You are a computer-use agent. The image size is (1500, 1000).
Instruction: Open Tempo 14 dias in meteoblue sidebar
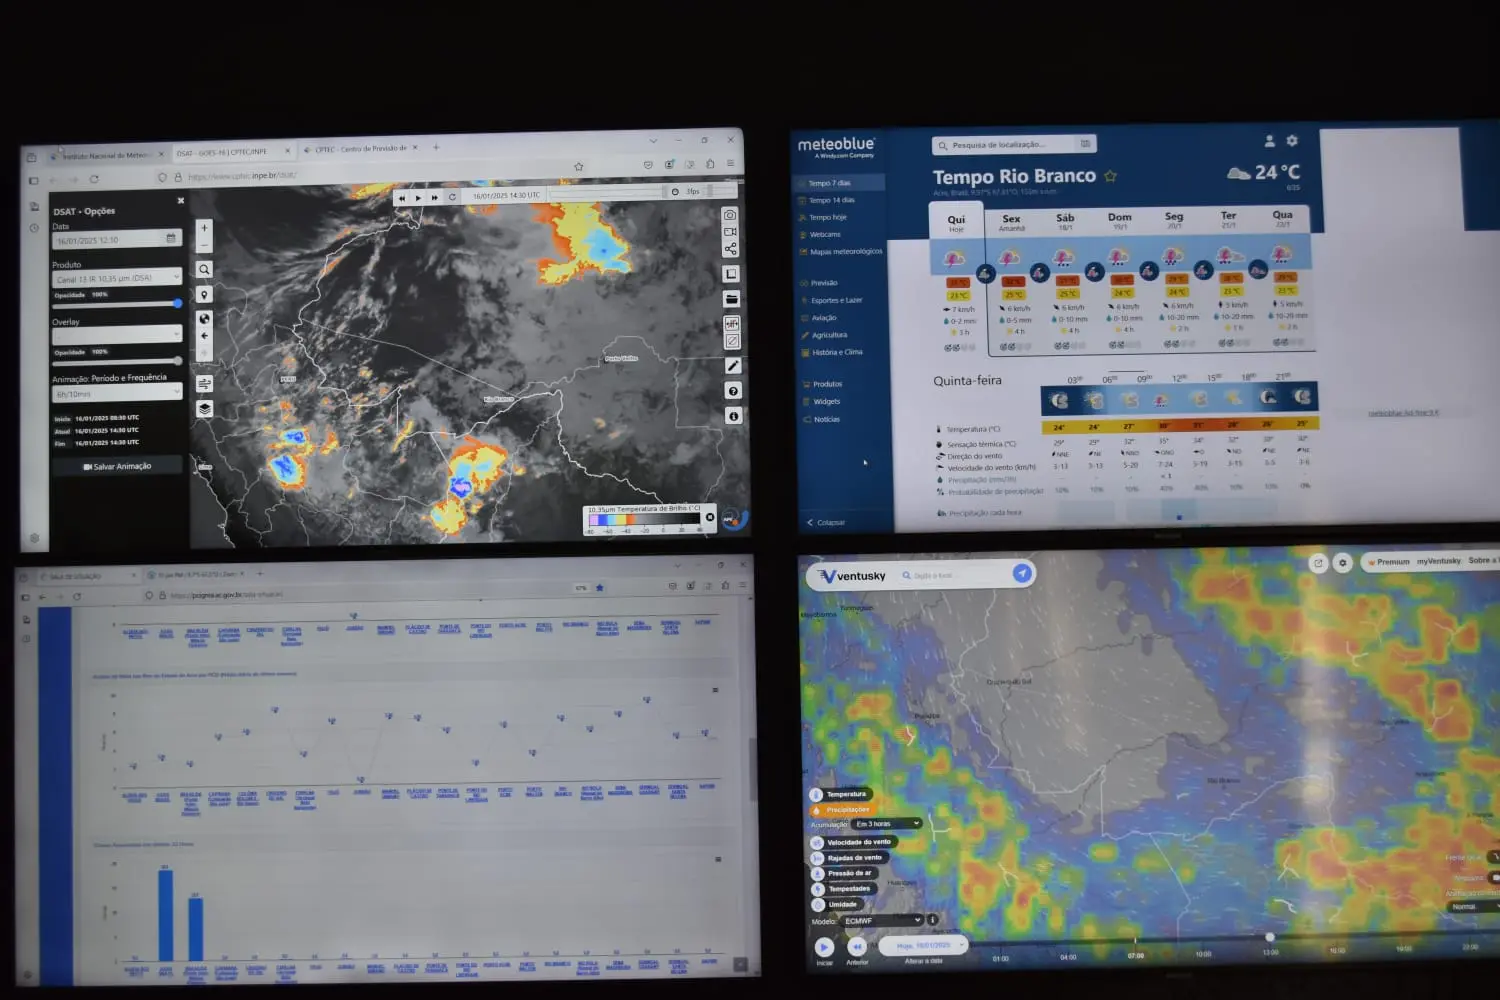pyautogui.click(x=831, y=200)
